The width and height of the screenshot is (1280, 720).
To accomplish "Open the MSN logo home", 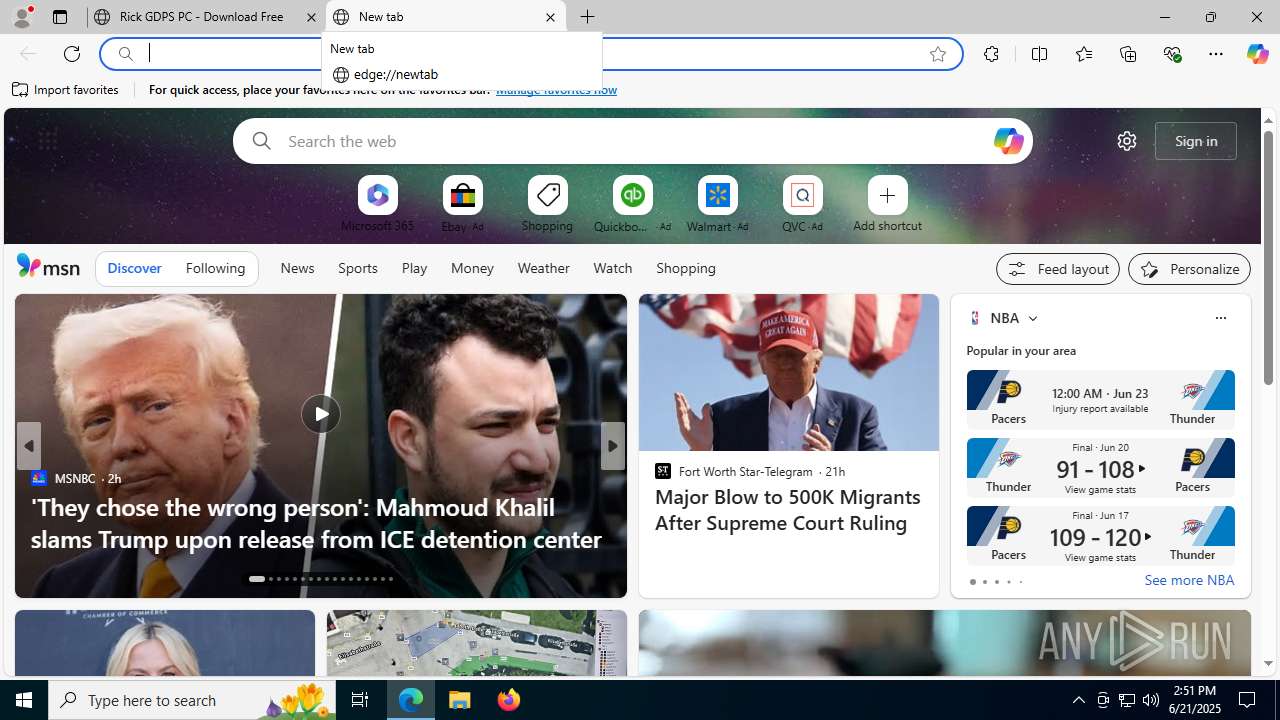I will tap(48, 266).
